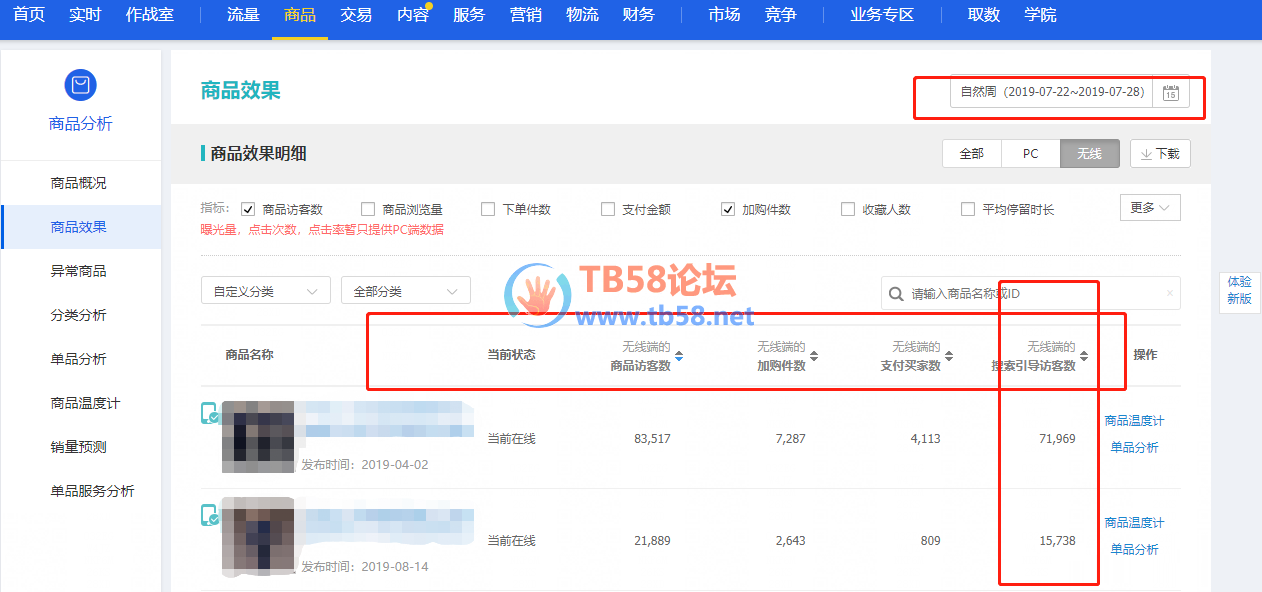1262x592 pixels.
Task: Uncheck the 商品访客数 metric checkbox
Action: click(248, 209)
